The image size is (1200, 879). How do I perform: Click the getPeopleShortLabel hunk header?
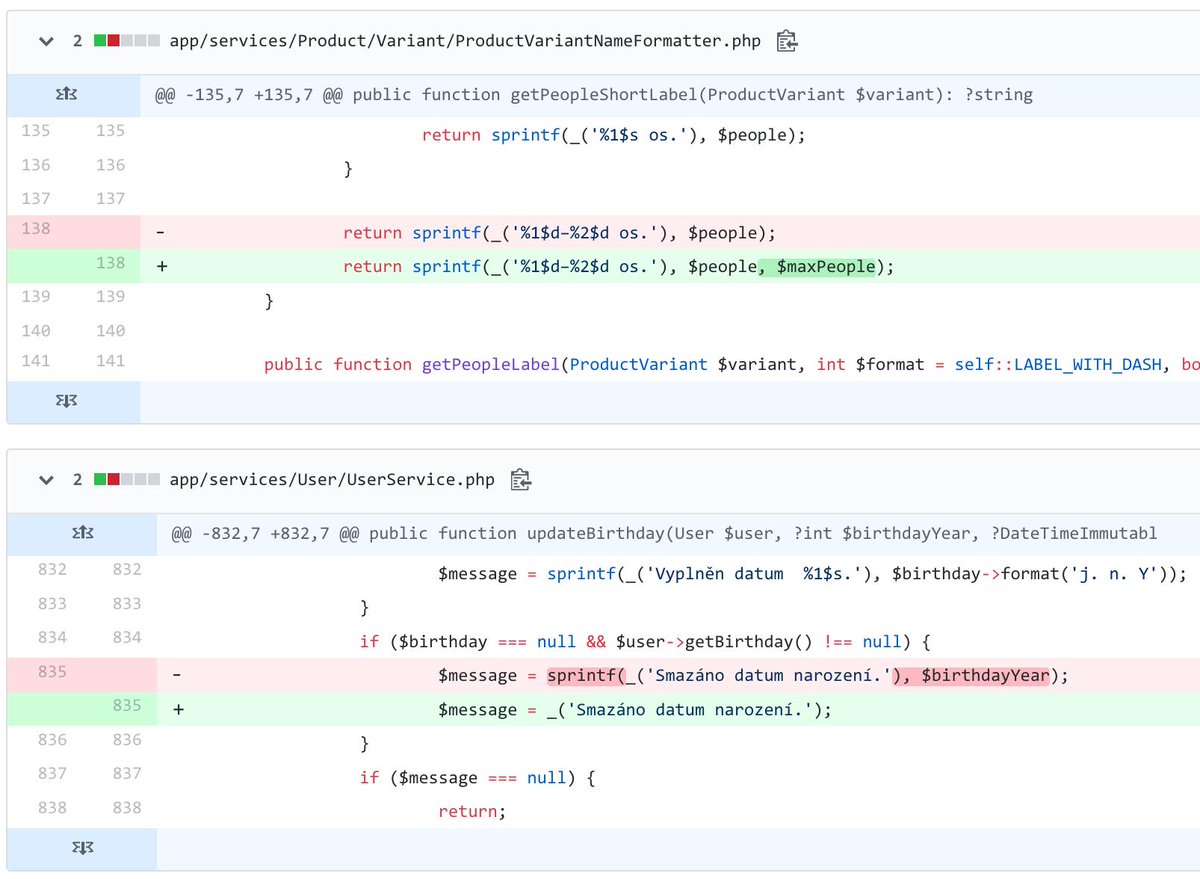594,95
